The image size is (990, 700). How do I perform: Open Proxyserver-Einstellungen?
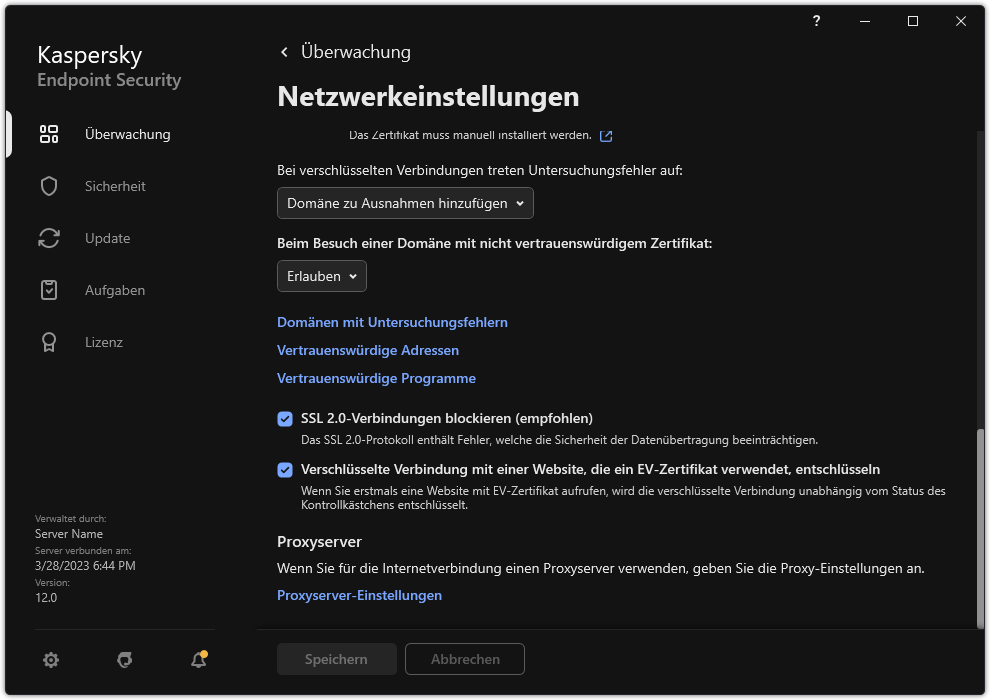(359, 595)
